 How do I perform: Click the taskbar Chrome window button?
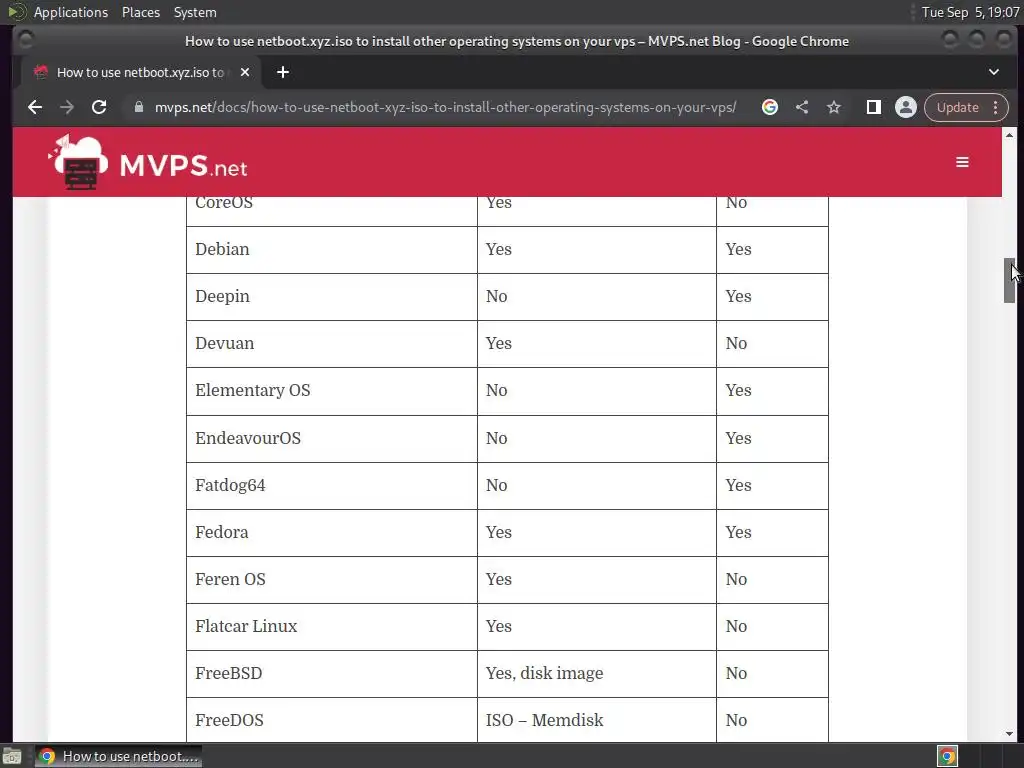point(118,756)
